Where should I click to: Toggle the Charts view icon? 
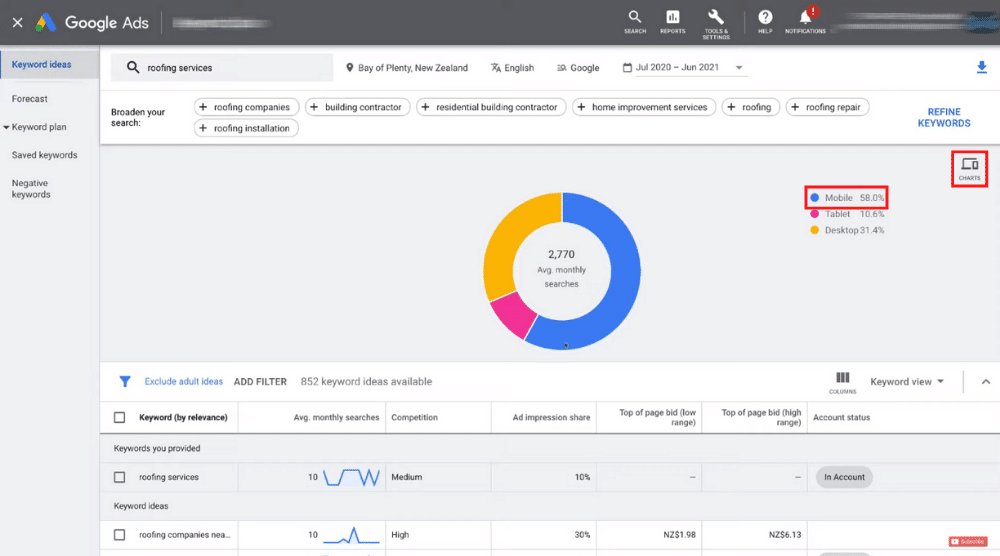tap(969, 168)
